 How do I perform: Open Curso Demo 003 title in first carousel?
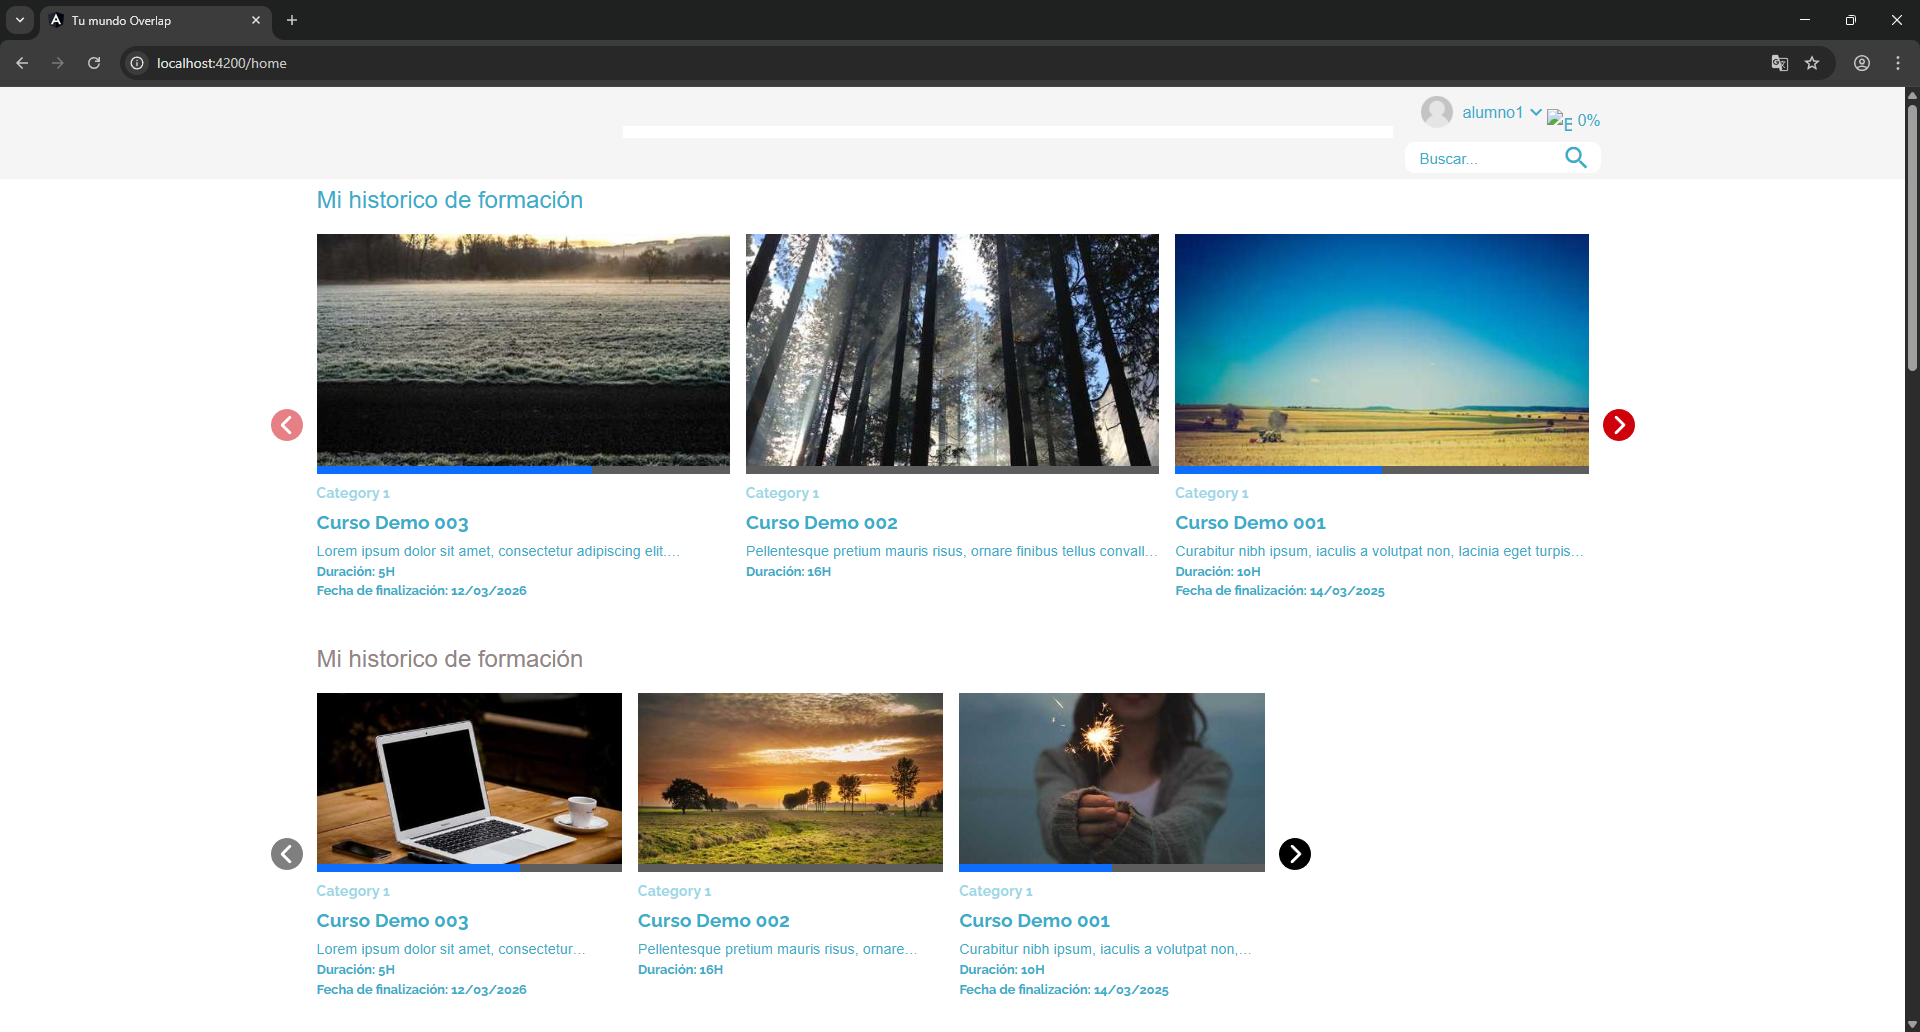[392, 523]
